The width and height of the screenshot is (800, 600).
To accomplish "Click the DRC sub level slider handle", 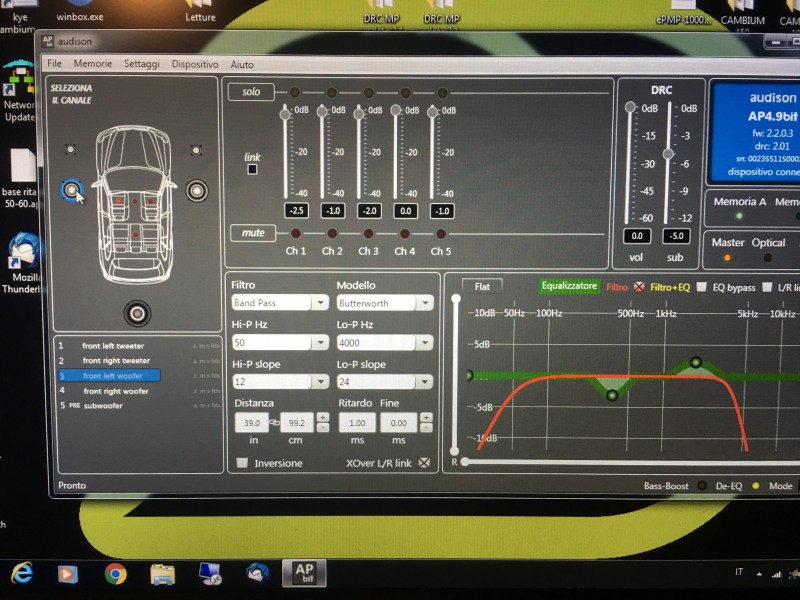I will 668,154.
